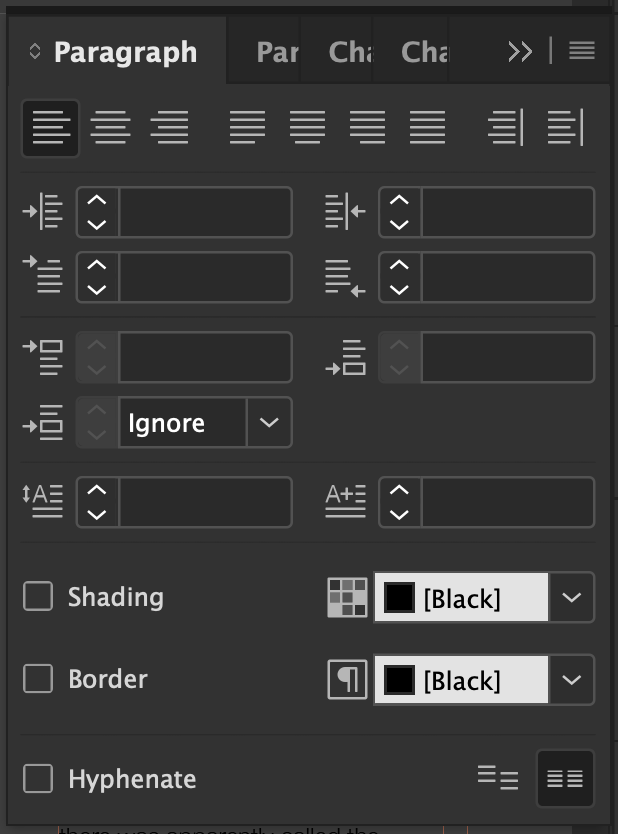This screenshot has width=618, height=834.
Task: Click the shading pattern icon next to Shading
Action: click(x=347, y=597)
